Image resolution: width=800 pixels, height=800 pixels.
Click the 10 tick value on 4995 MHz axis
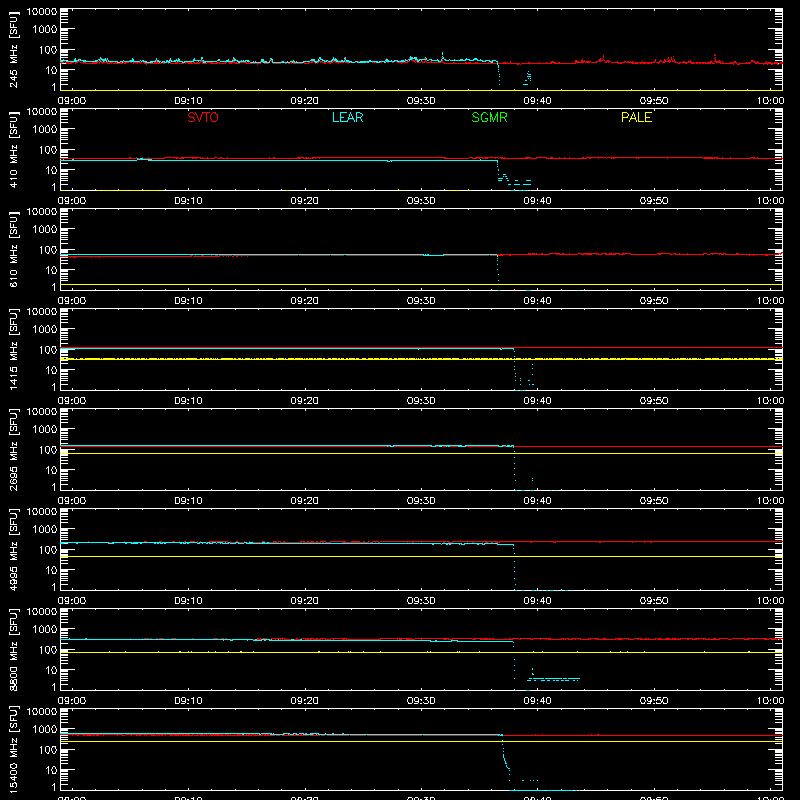tap(51, 570)
